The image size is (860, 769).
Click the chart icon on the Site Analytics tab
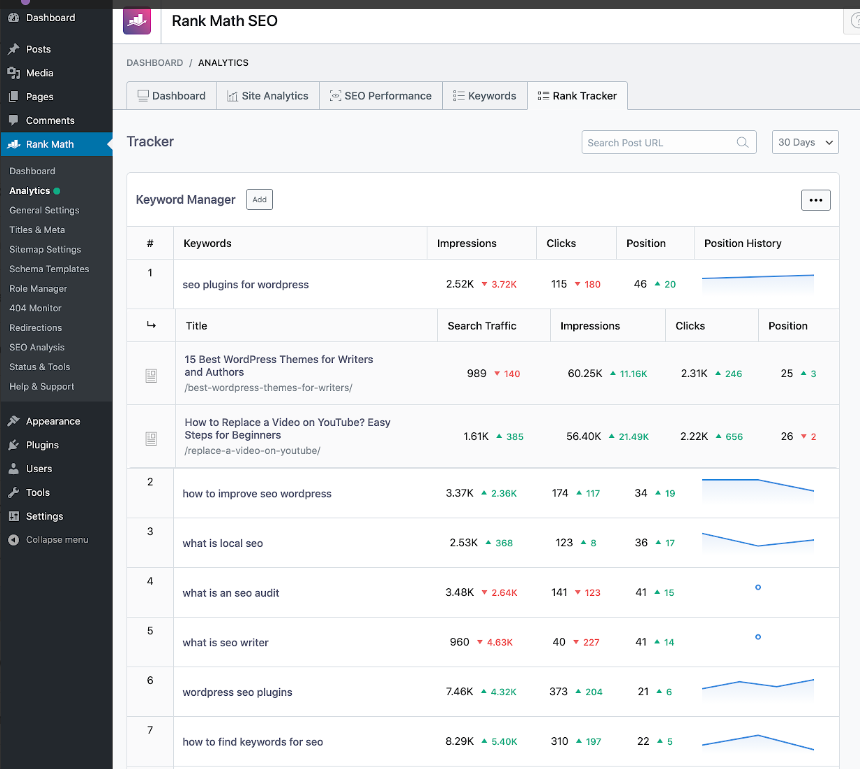pyautogui.click(x=233, y=97)
